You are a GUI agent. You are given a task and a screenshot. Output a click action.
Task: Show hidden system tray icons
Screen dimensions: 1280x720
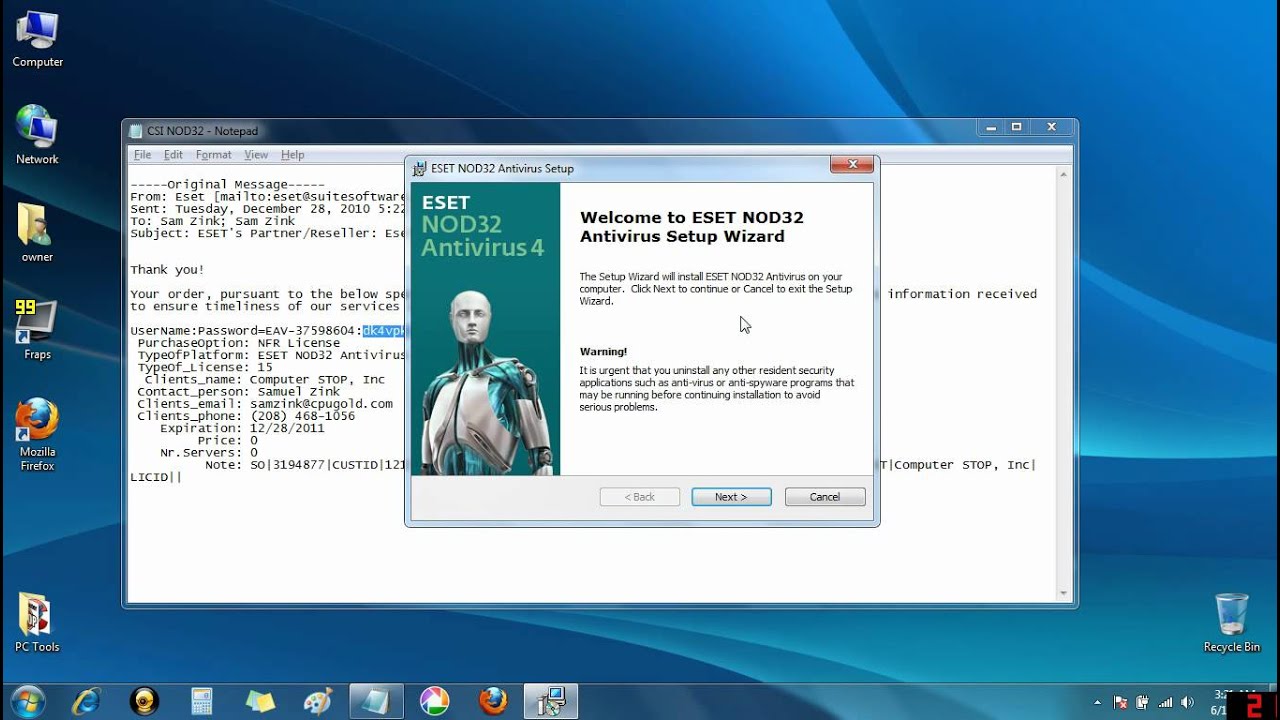click(1097, 703)
